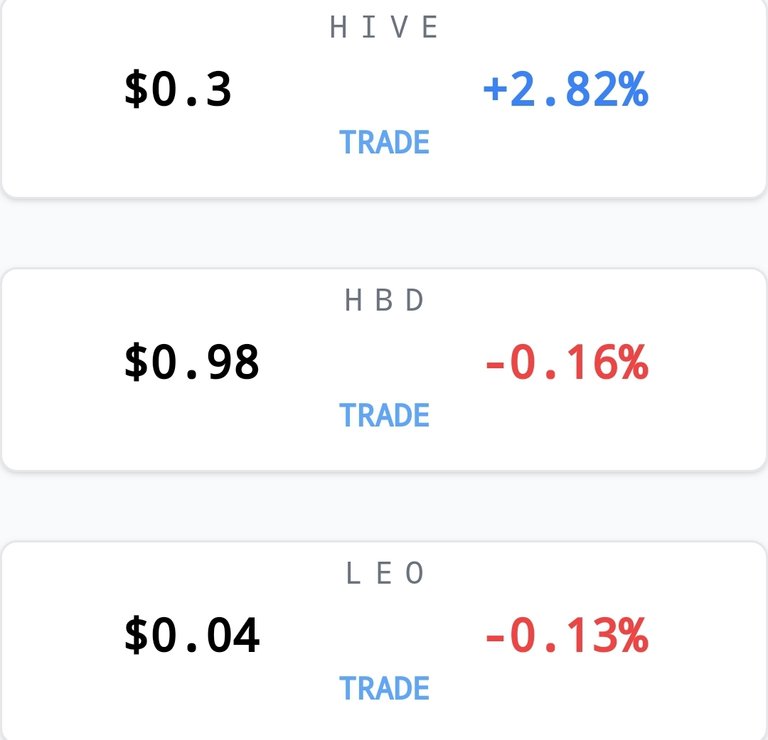
Task: Click the HBD -0.16% change value
Action: (567, 362)
